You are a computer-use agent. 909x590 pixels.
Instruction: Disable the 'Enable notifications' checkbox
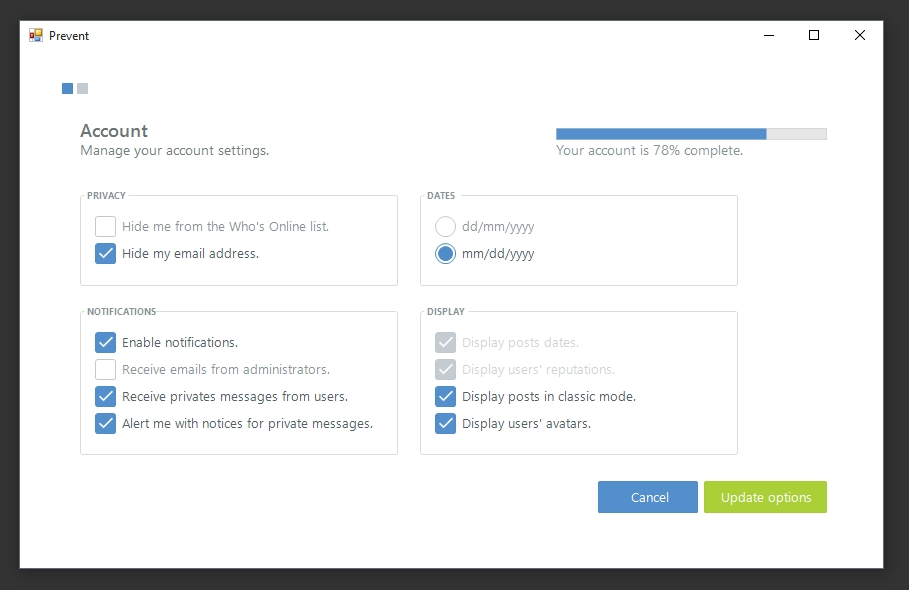106,343
